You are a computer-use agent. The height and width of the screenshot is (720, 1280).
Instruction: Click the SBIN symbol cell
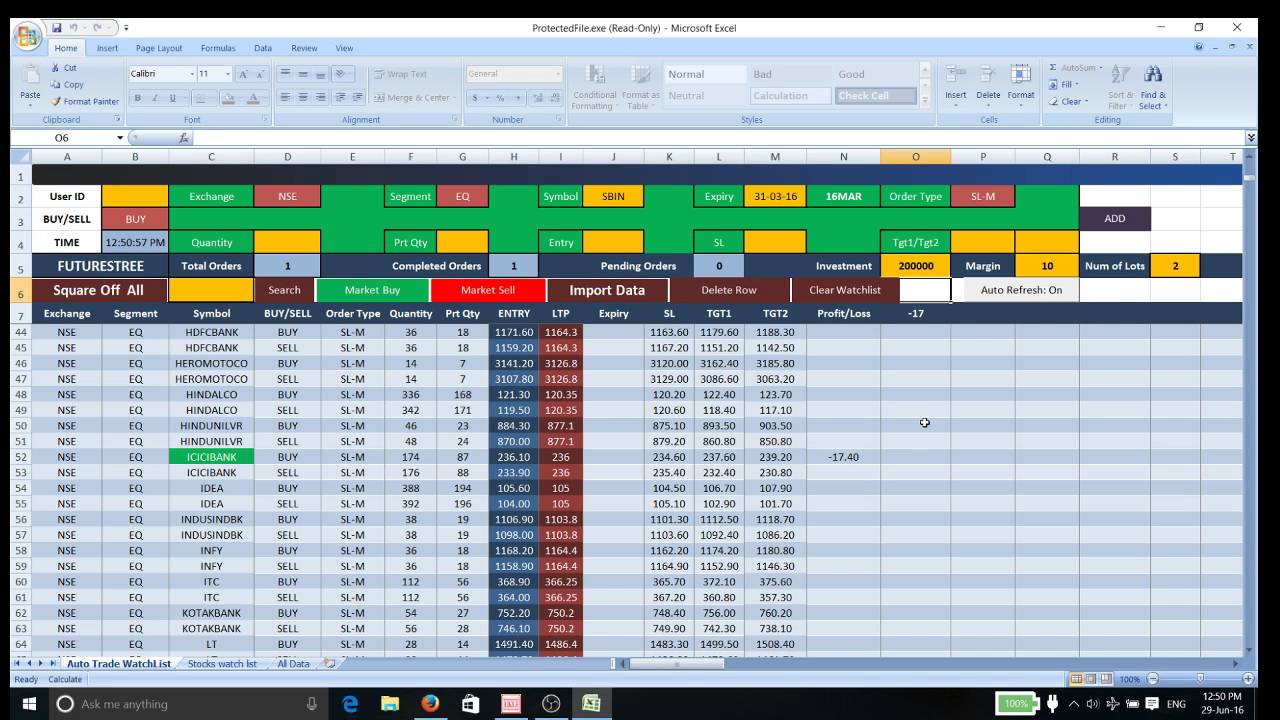pyautogui.click(x=614, y=196)
